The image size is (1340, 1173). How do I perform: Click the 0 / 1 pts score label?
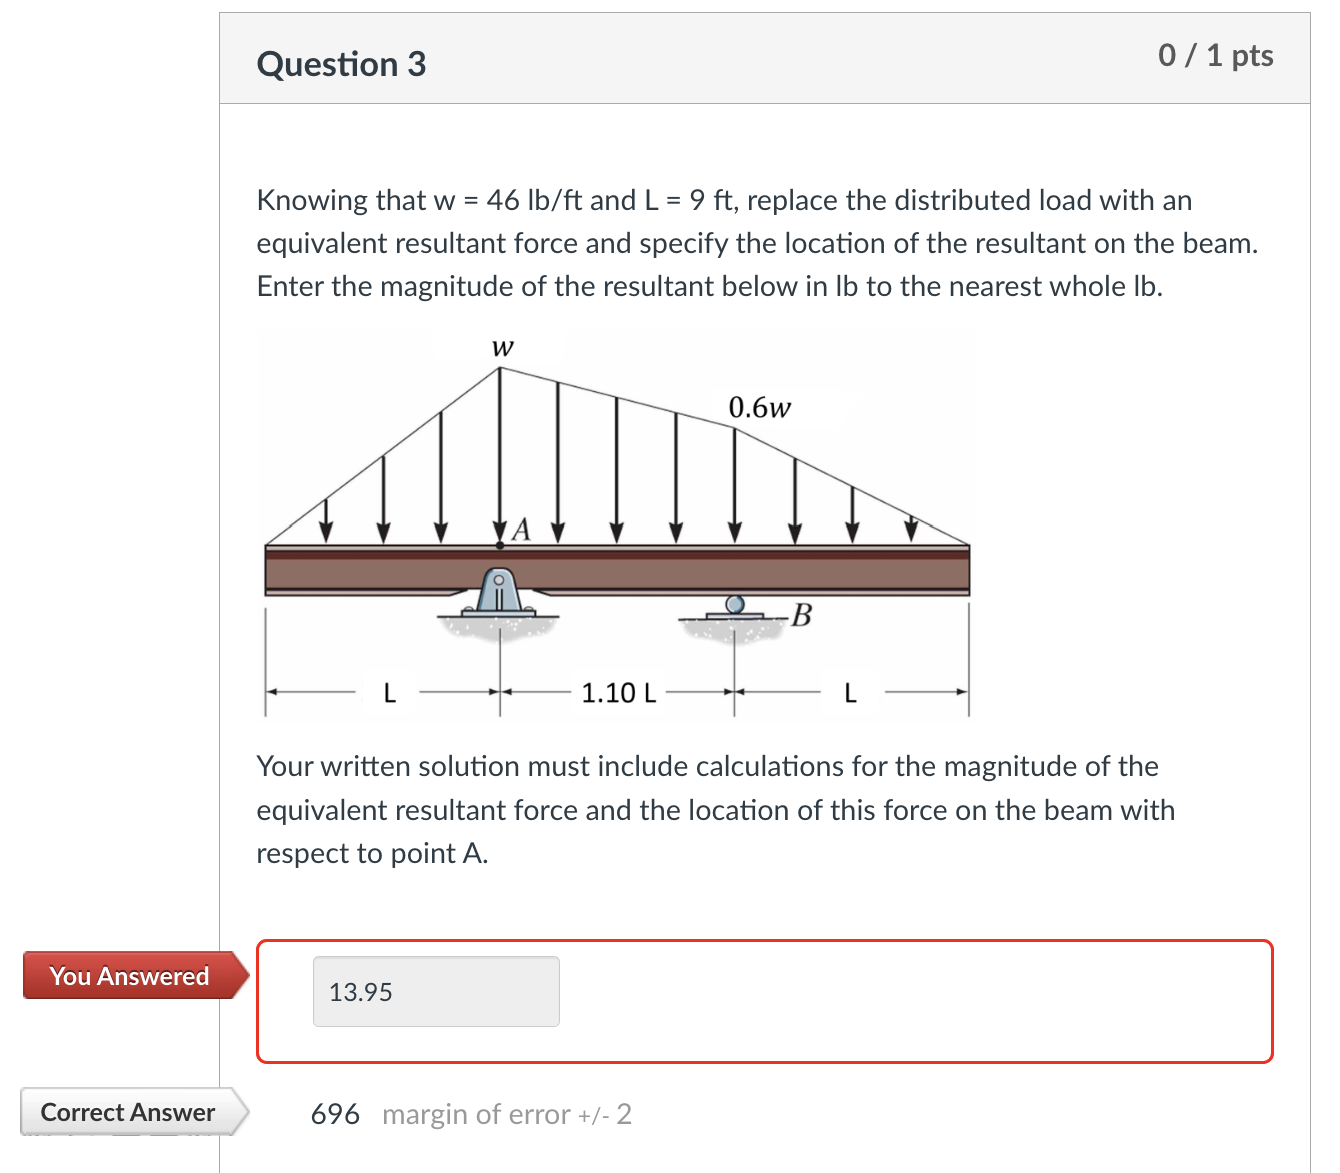tap(1216, 55)
